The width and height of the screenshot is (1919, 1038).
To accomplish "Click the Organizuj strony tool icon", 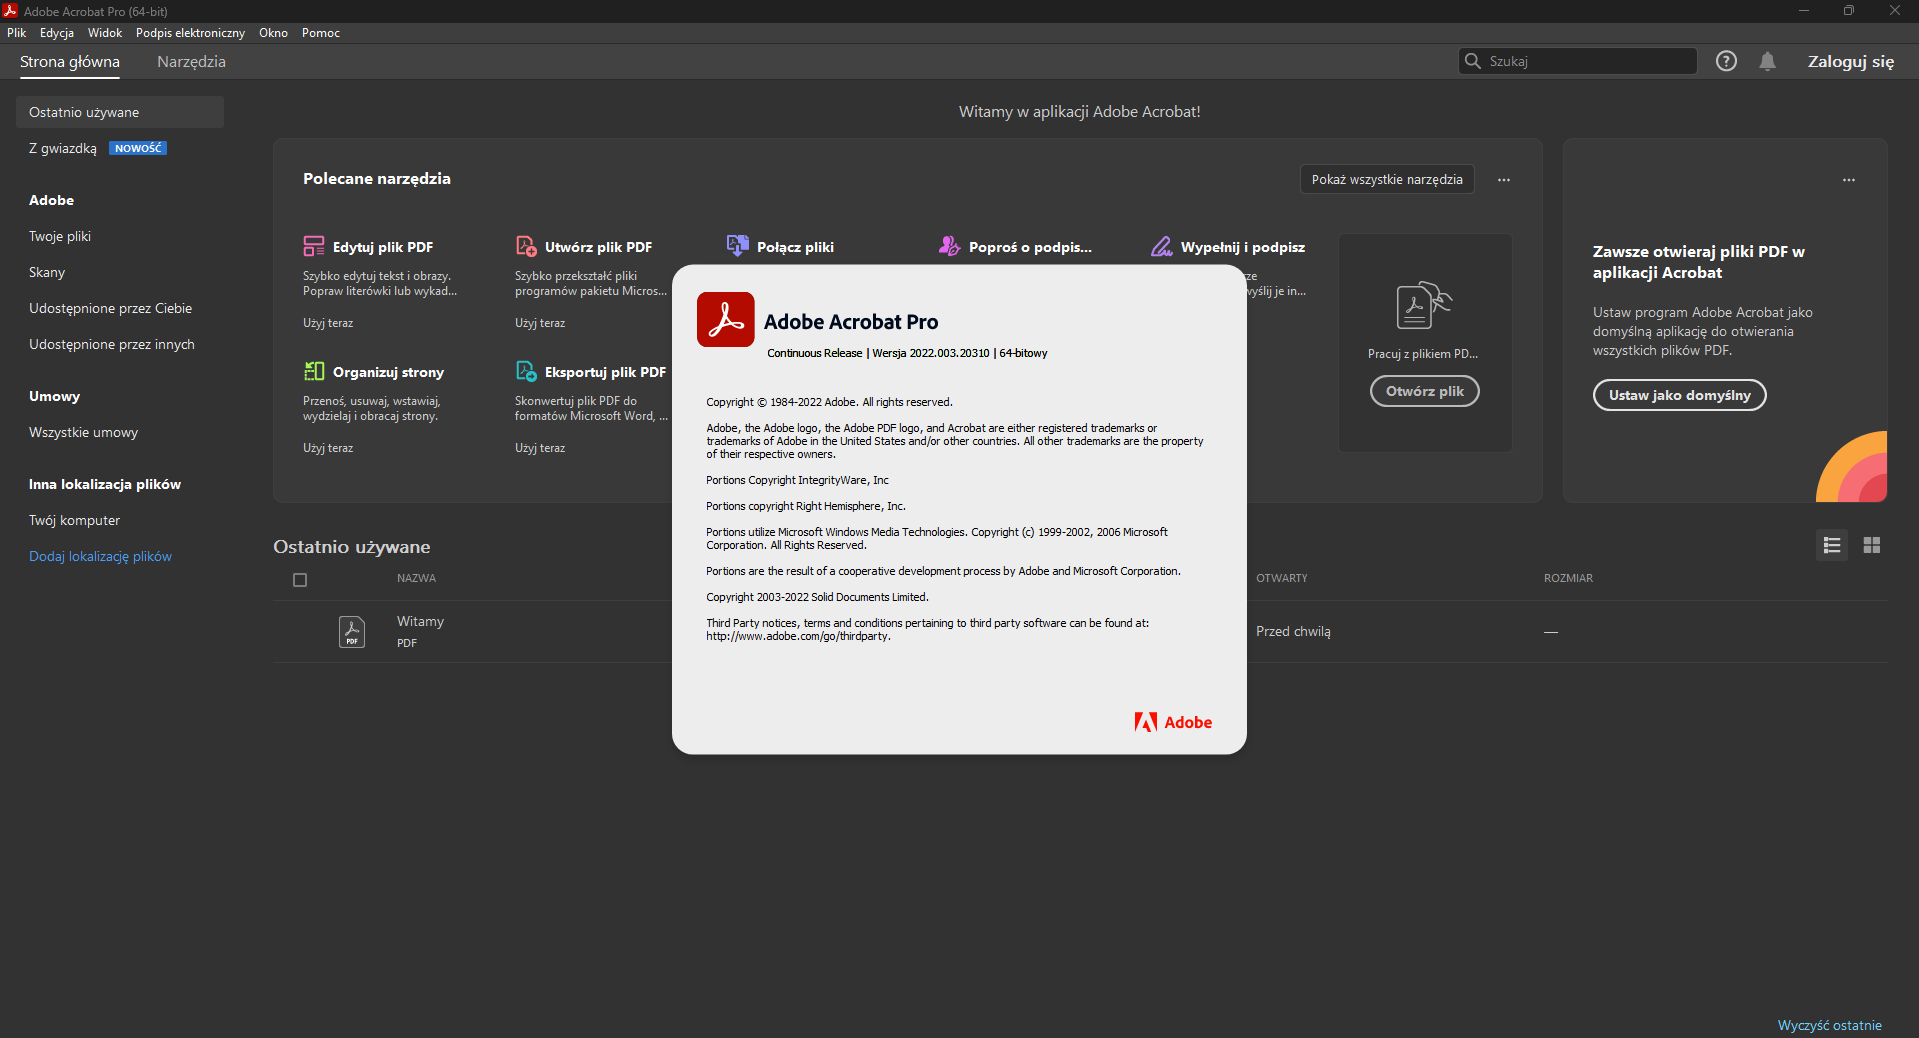I will point(314,371).
